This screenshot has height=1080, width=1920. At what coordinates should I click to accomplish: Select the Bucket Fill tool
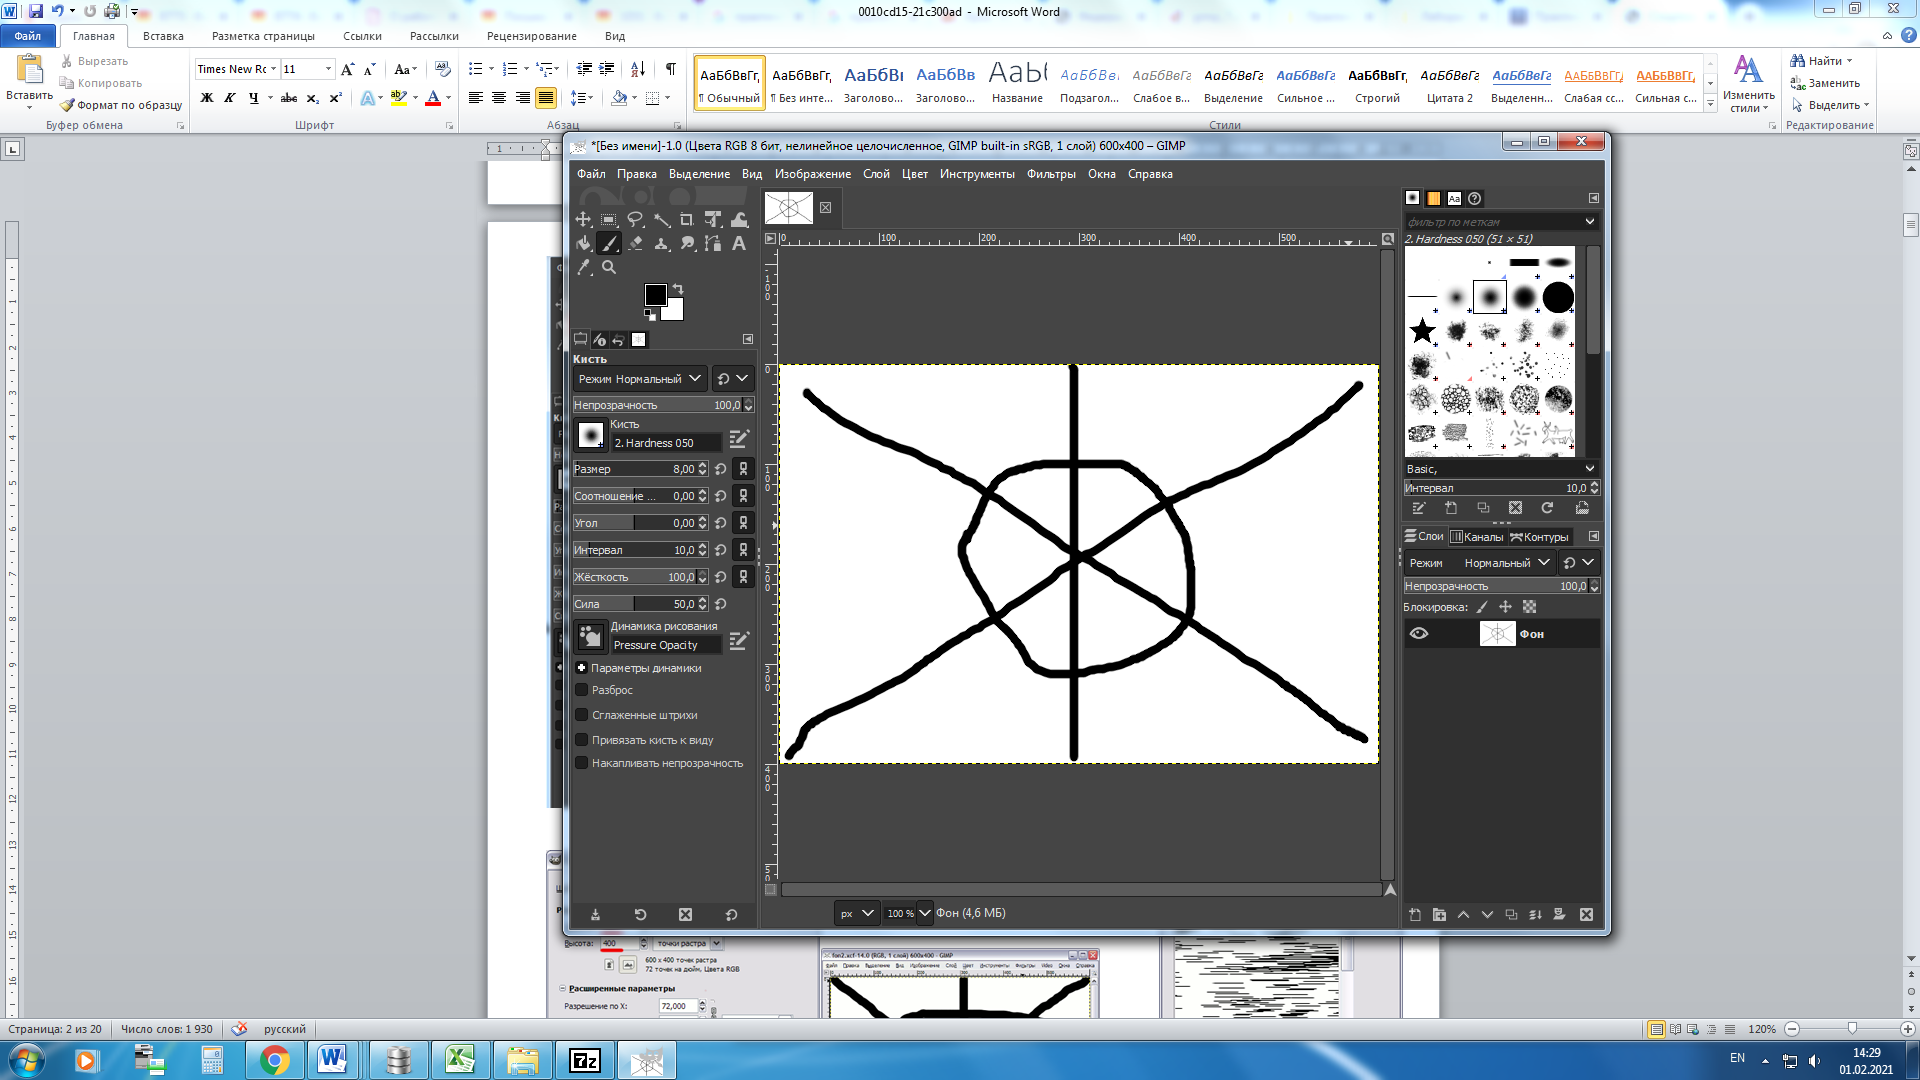[x=583, y=243]
